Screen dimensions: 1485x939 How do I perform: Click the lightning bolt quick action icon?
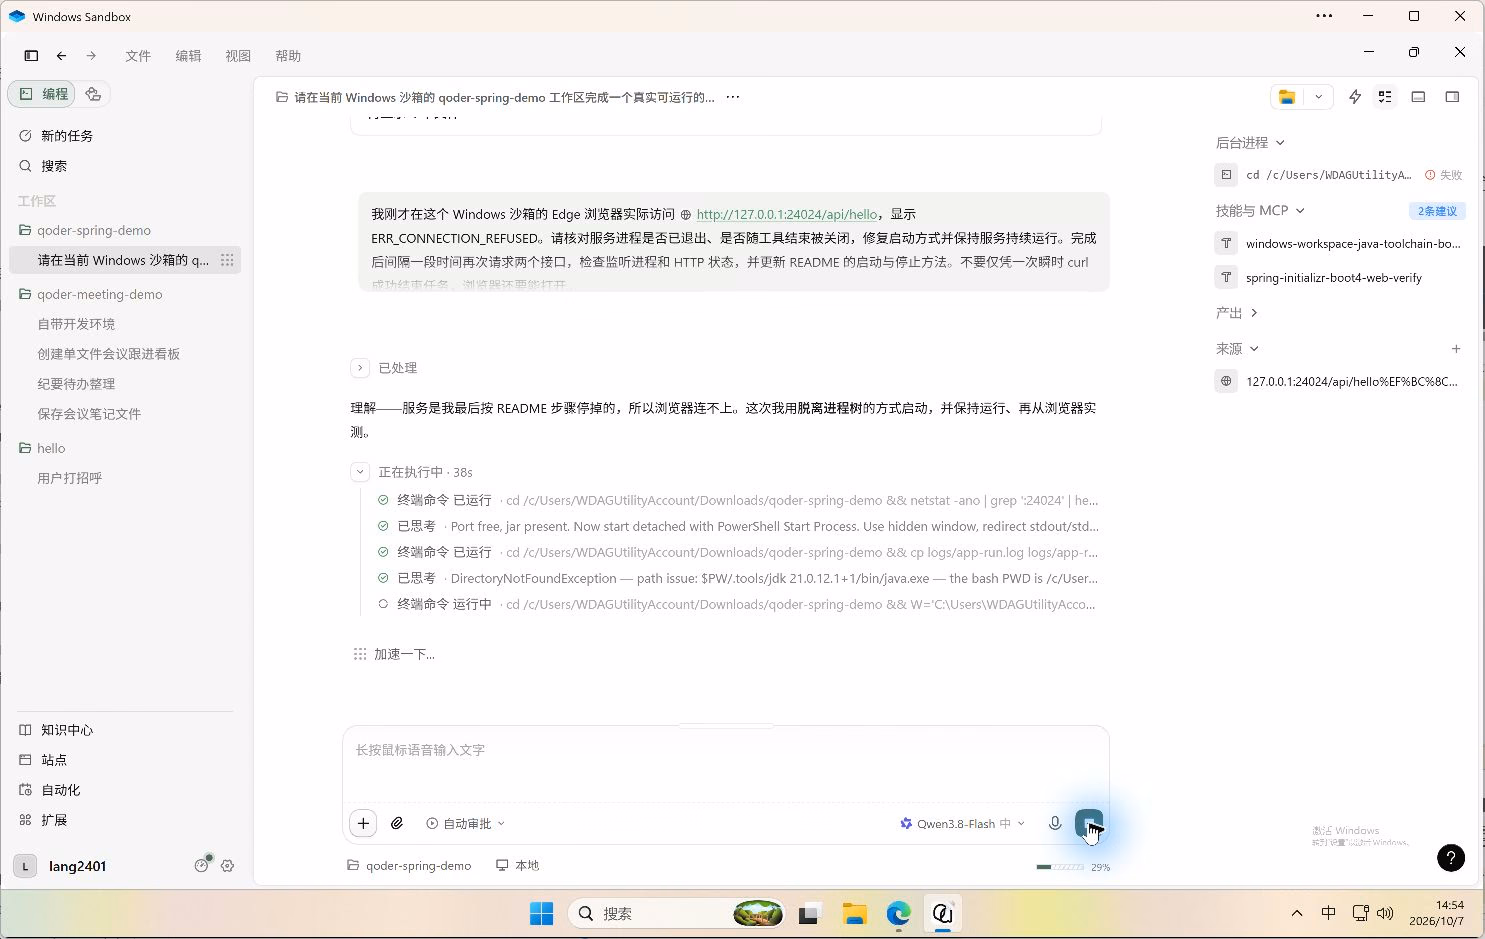1355,97
